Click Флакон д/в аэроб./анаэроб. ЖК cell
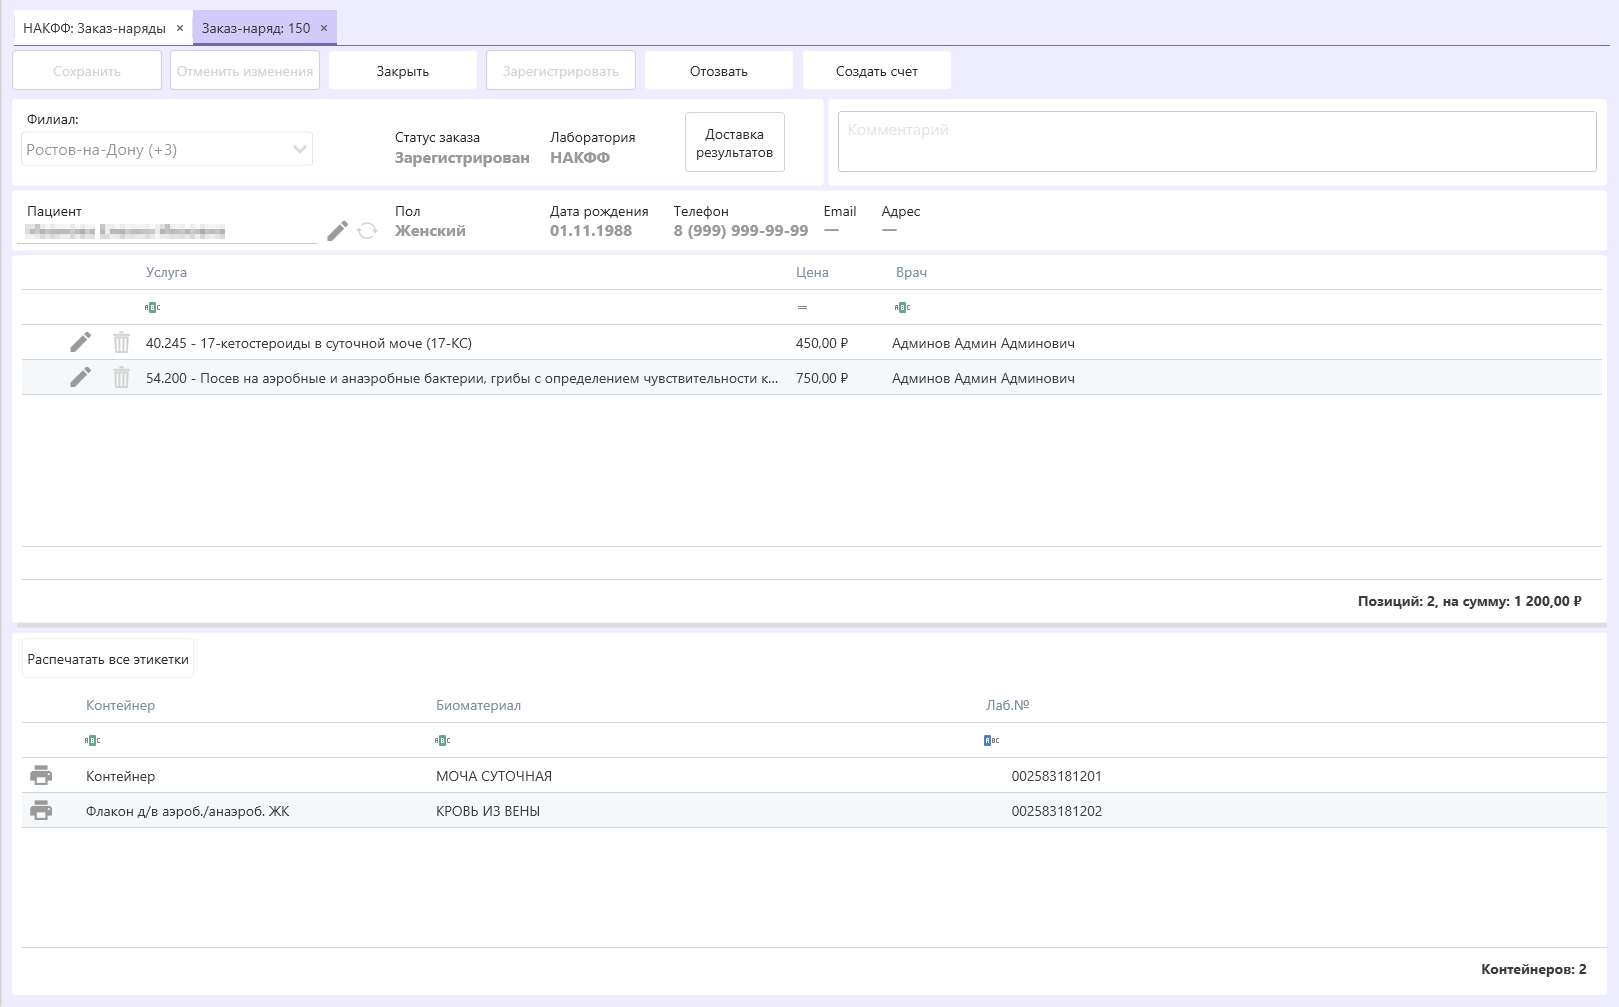 tap(187, 811)
